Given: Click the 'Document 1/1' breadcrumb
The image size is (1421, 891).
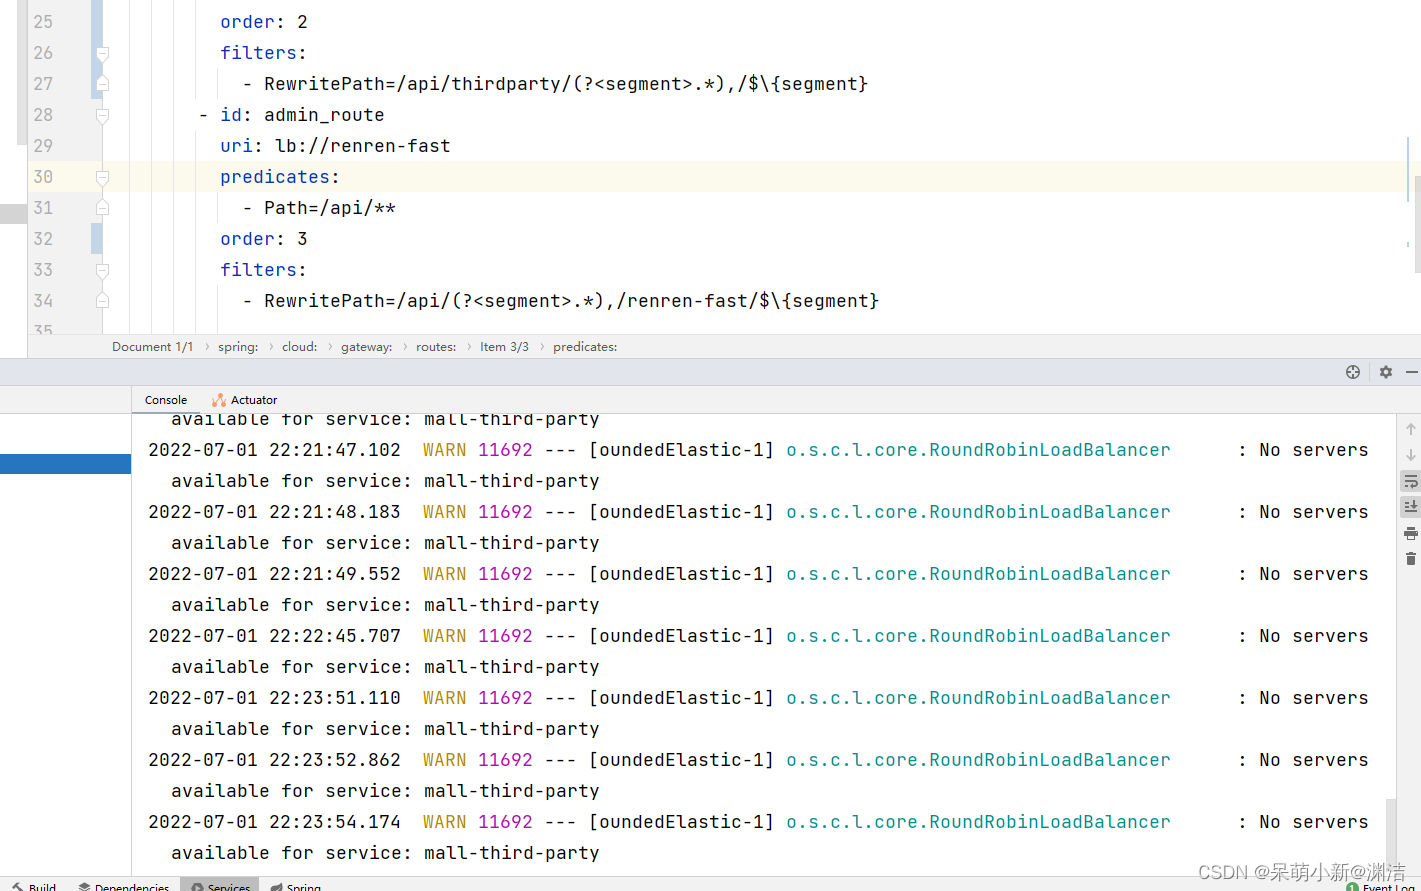Looking at the screenshot, I should pyautogui.click(x=152, y=347).
